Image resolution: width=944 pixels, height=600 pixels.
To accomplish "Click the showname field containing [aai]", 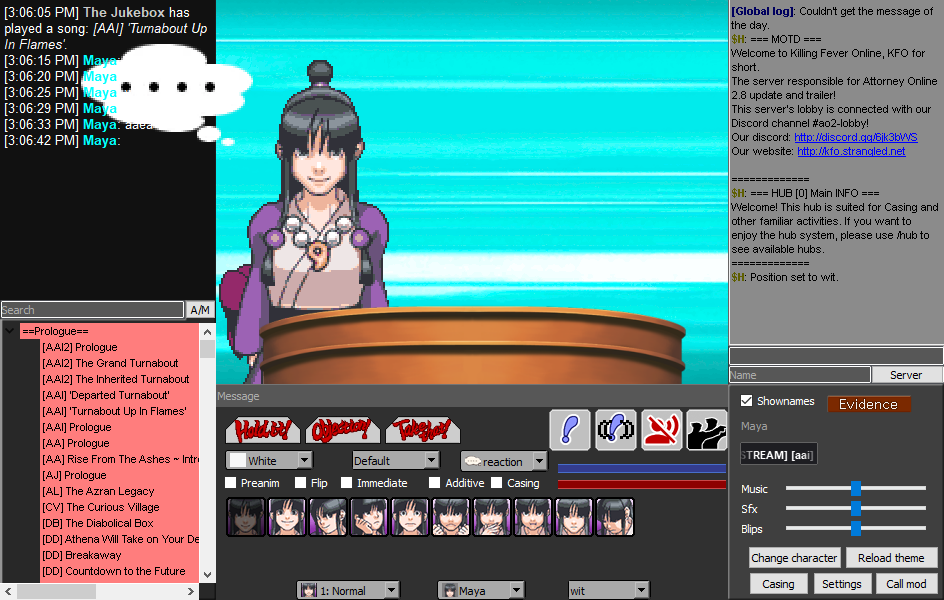I will pos(778,454).
